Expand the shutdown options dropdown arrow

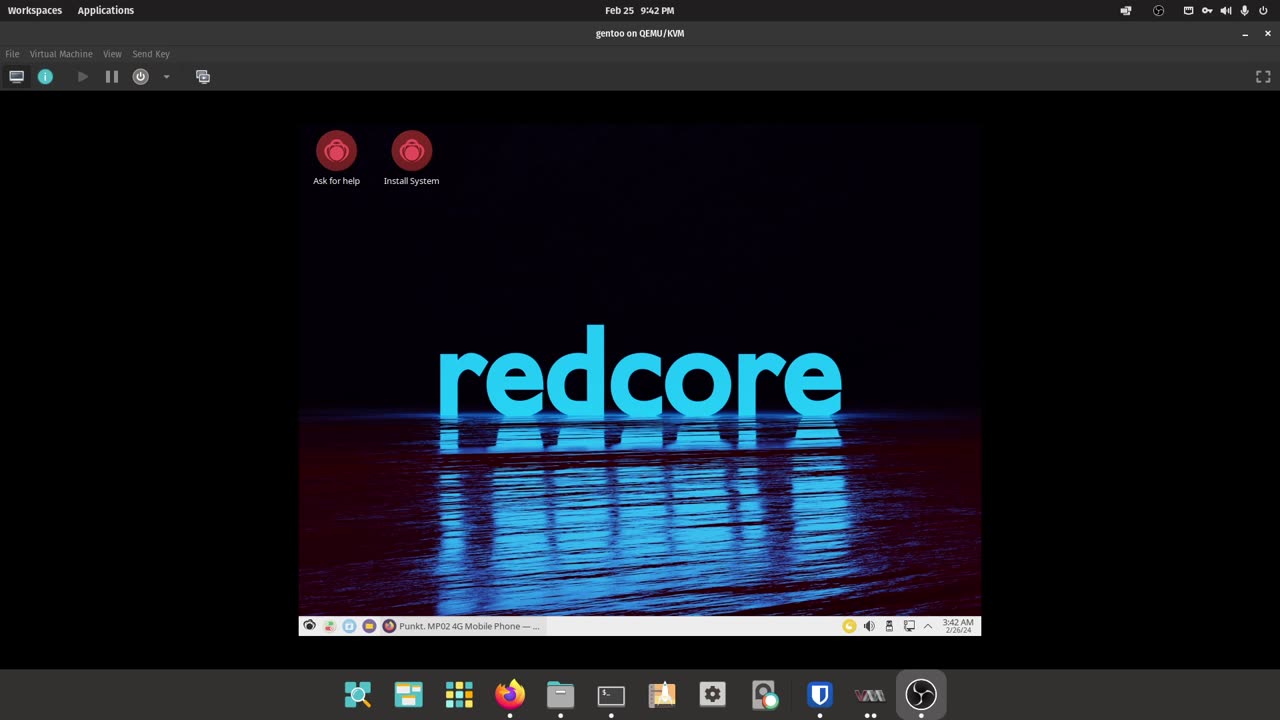coord(166,77)
